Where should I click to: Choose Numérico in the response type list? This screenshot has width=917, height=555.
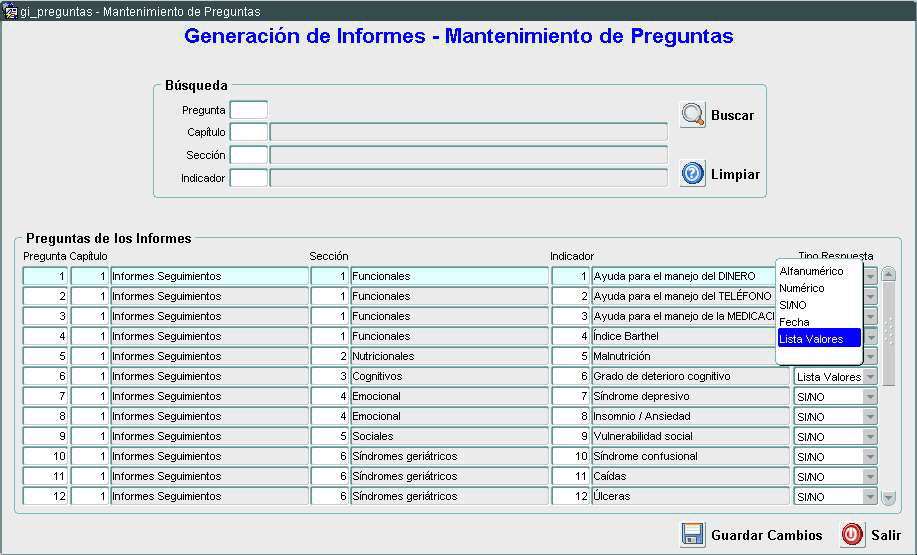pos(802,288)
